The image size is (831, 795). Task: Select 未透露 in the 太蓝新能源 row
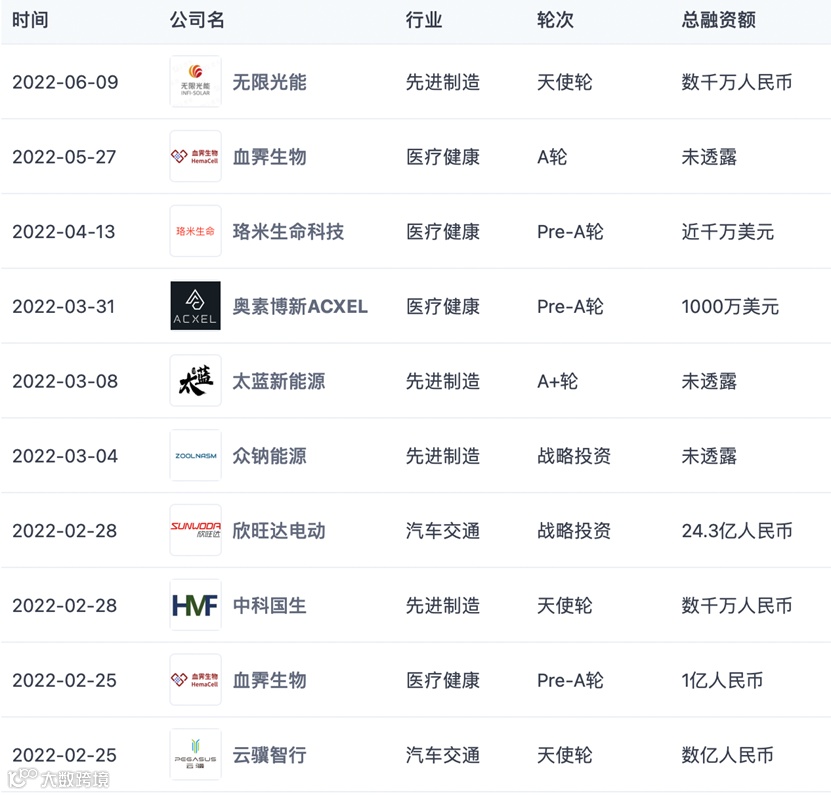point(709,381)
